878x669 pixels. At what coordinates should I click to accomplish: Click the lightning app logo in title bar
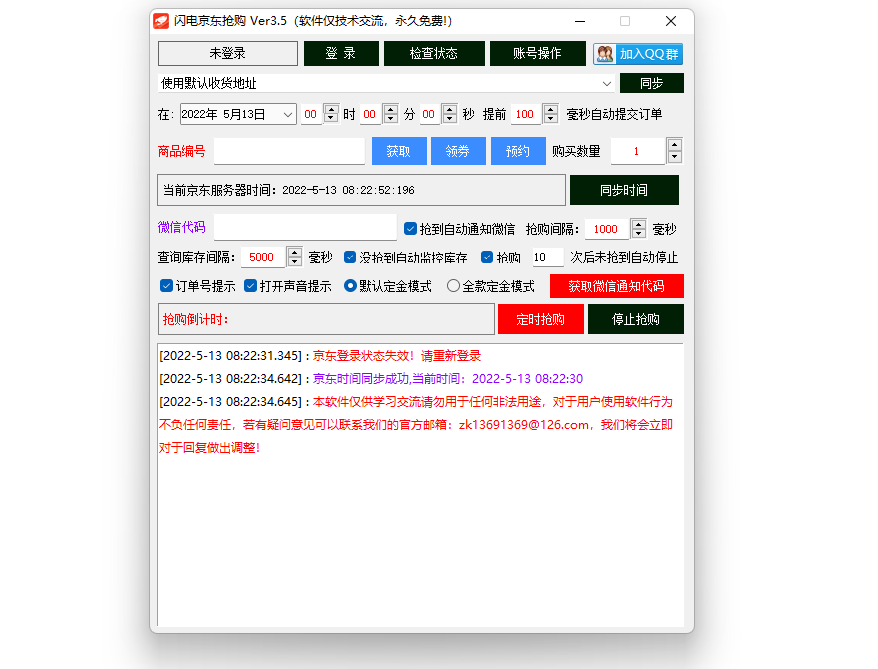[x=162, y=19]
